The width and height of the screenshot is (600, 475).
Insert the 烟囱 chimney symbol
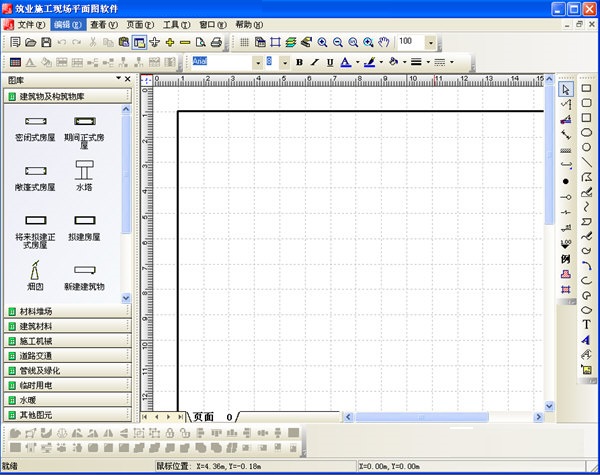(x=35, y=275)
